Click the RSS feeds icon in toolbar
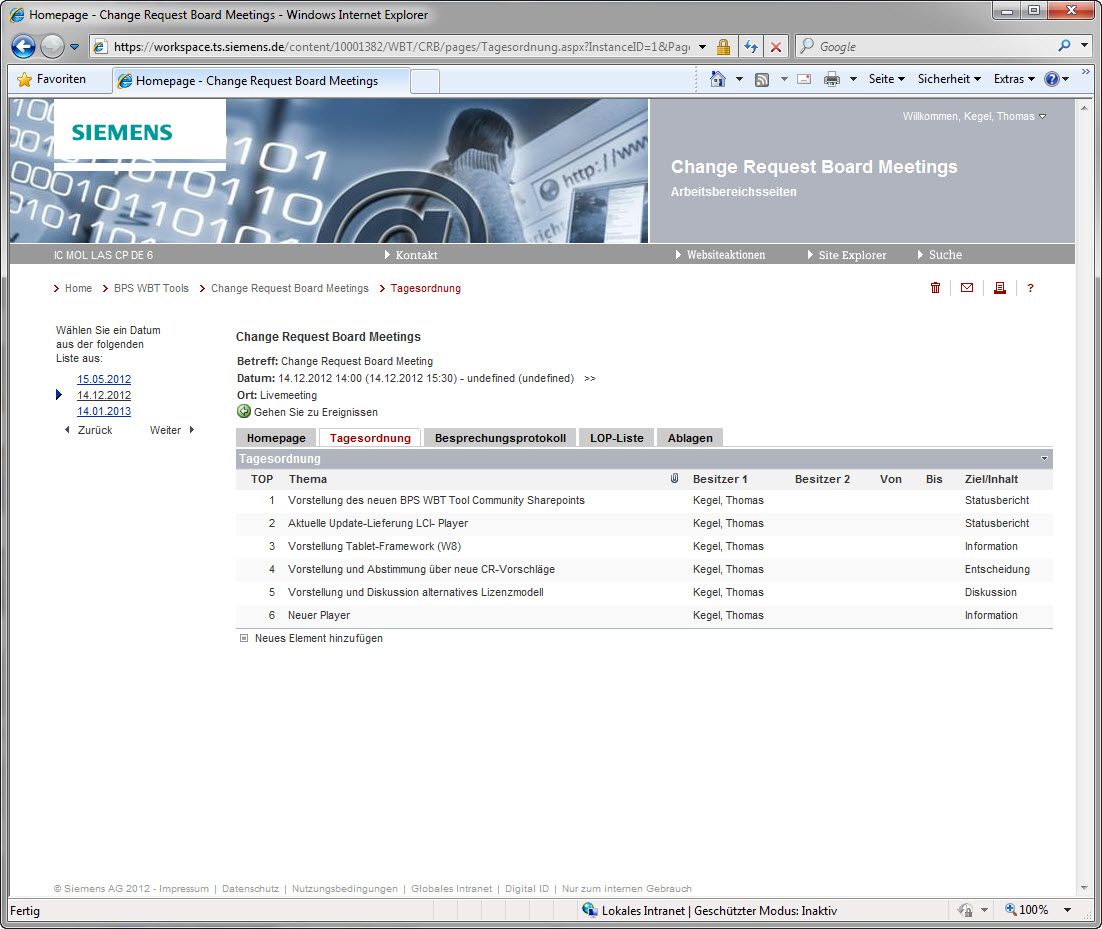 pos(762,79)
